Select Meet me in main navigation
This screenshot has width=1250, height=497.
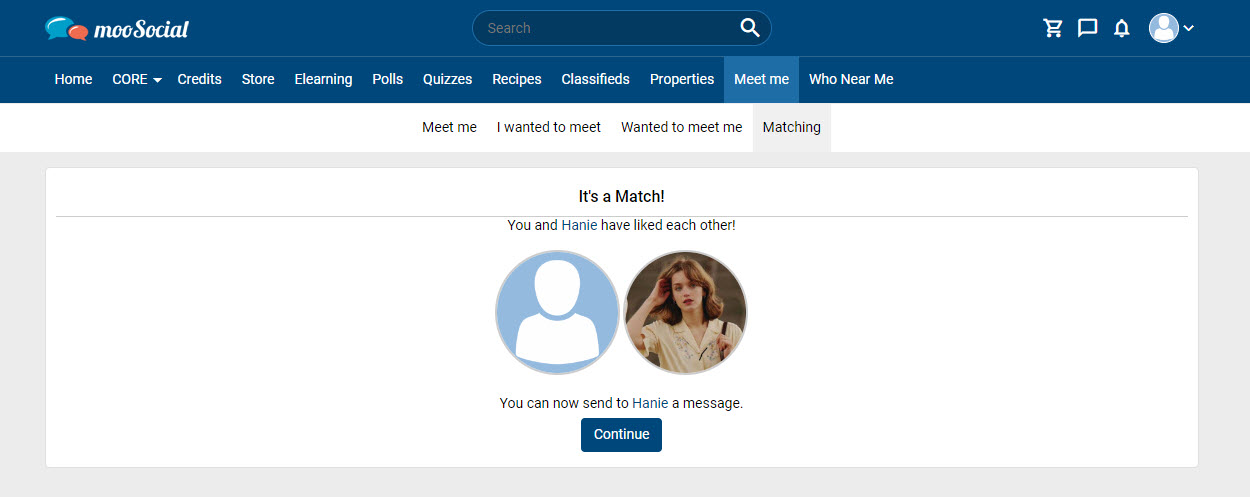click(761, 79)
